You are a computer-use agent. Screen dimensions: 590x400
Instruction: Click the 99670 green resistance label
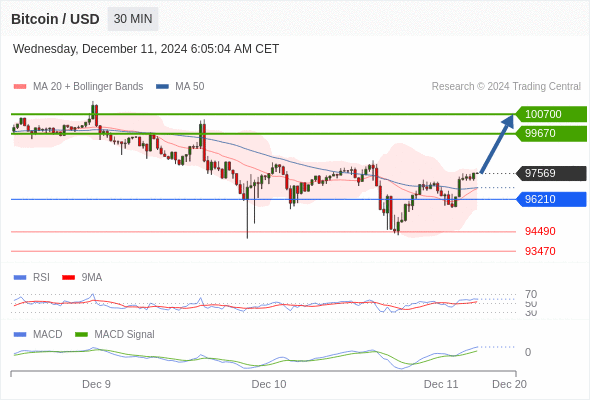tap(550, 133)
